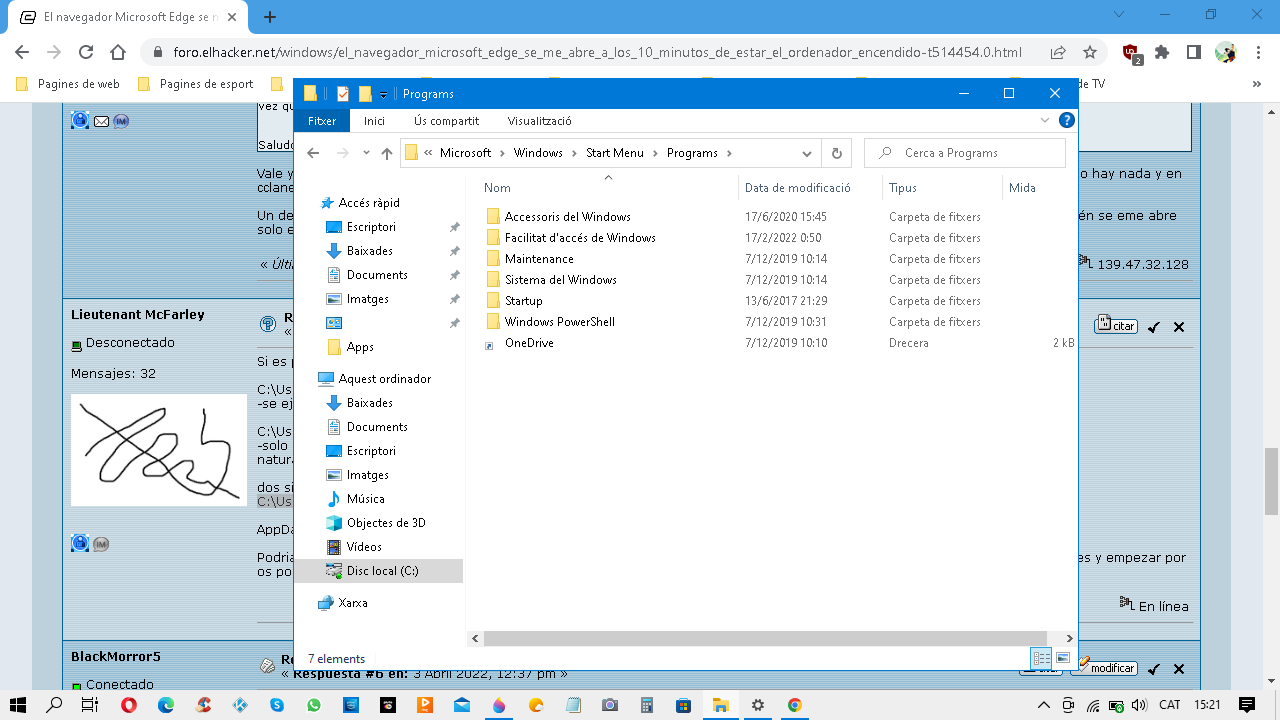Click the uBlock extension icon in Chrome
This screenshot has width=1280, height=720.
point(1132,53)
